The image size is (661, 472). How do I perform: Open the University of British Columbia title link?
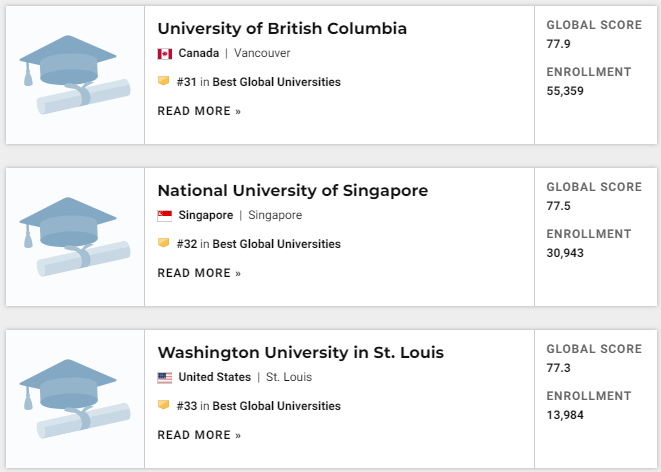pos(282,29)
